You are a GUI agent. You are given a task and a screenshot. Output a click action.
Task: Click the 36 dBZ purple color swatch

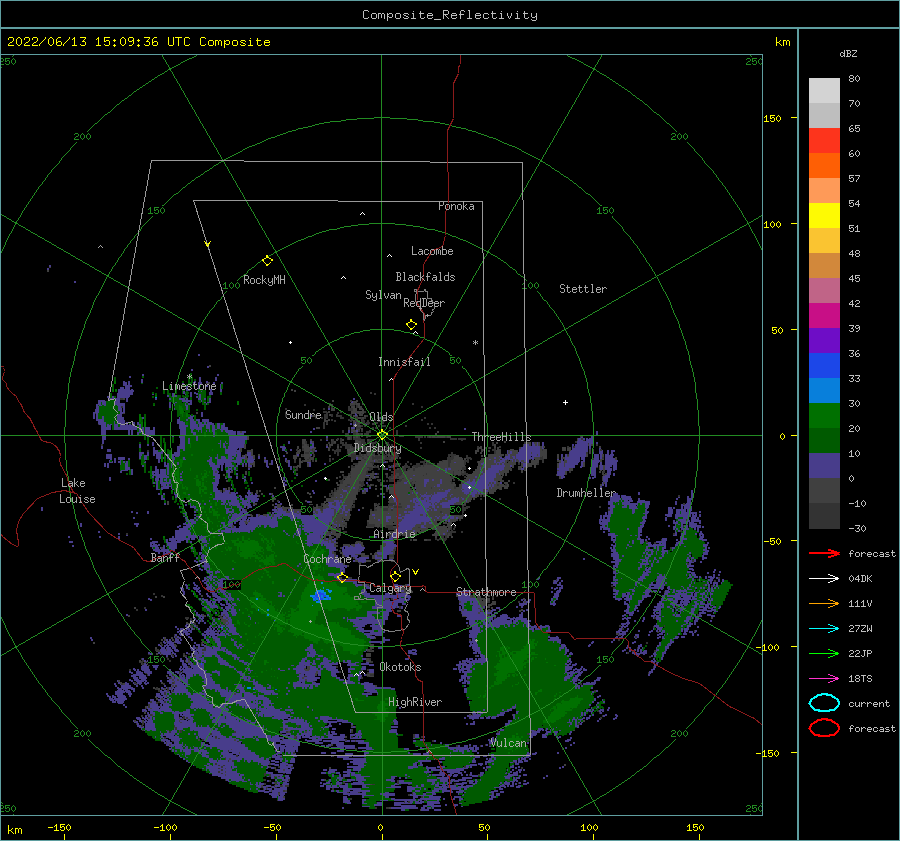tap(824, 341)
